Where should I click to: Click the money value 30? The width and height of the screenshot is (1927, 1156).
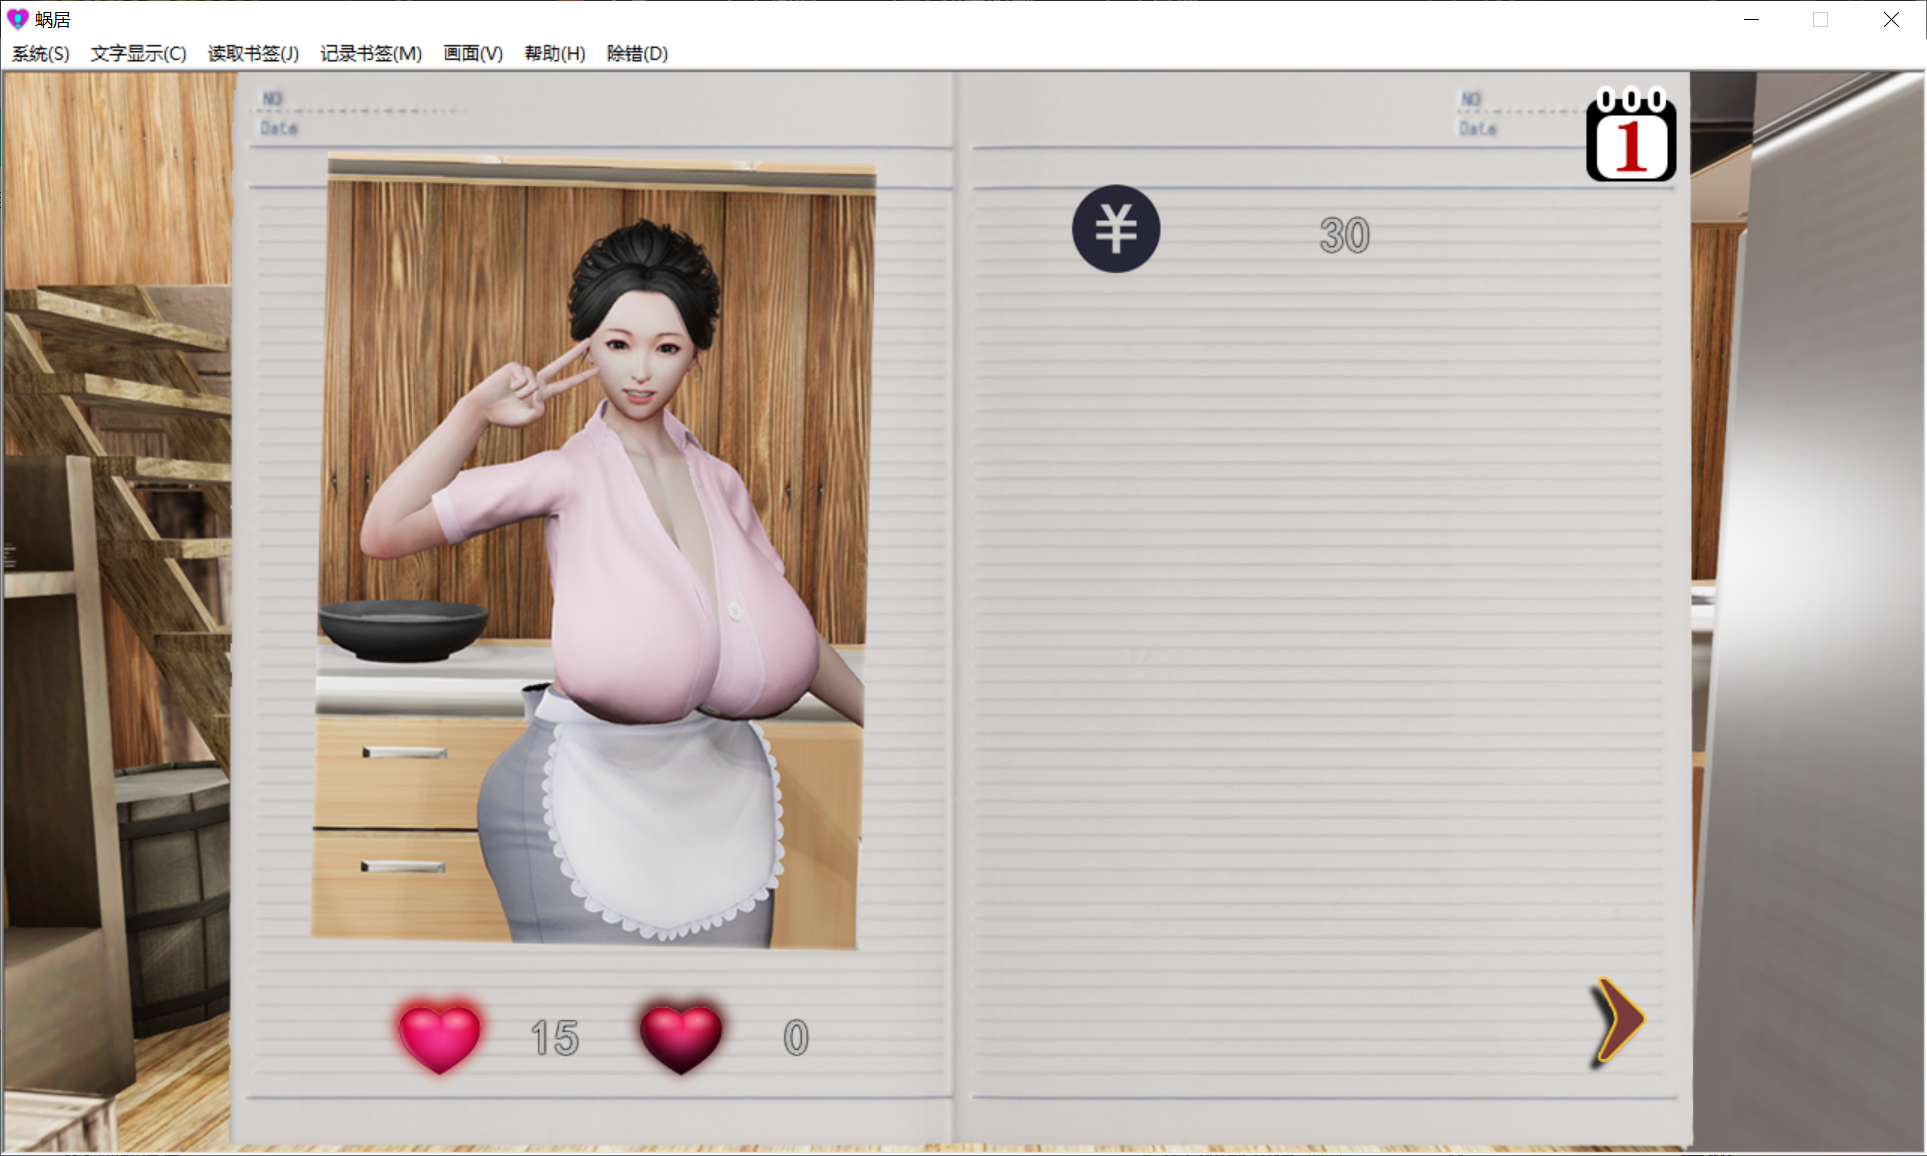click(1344, 236)
